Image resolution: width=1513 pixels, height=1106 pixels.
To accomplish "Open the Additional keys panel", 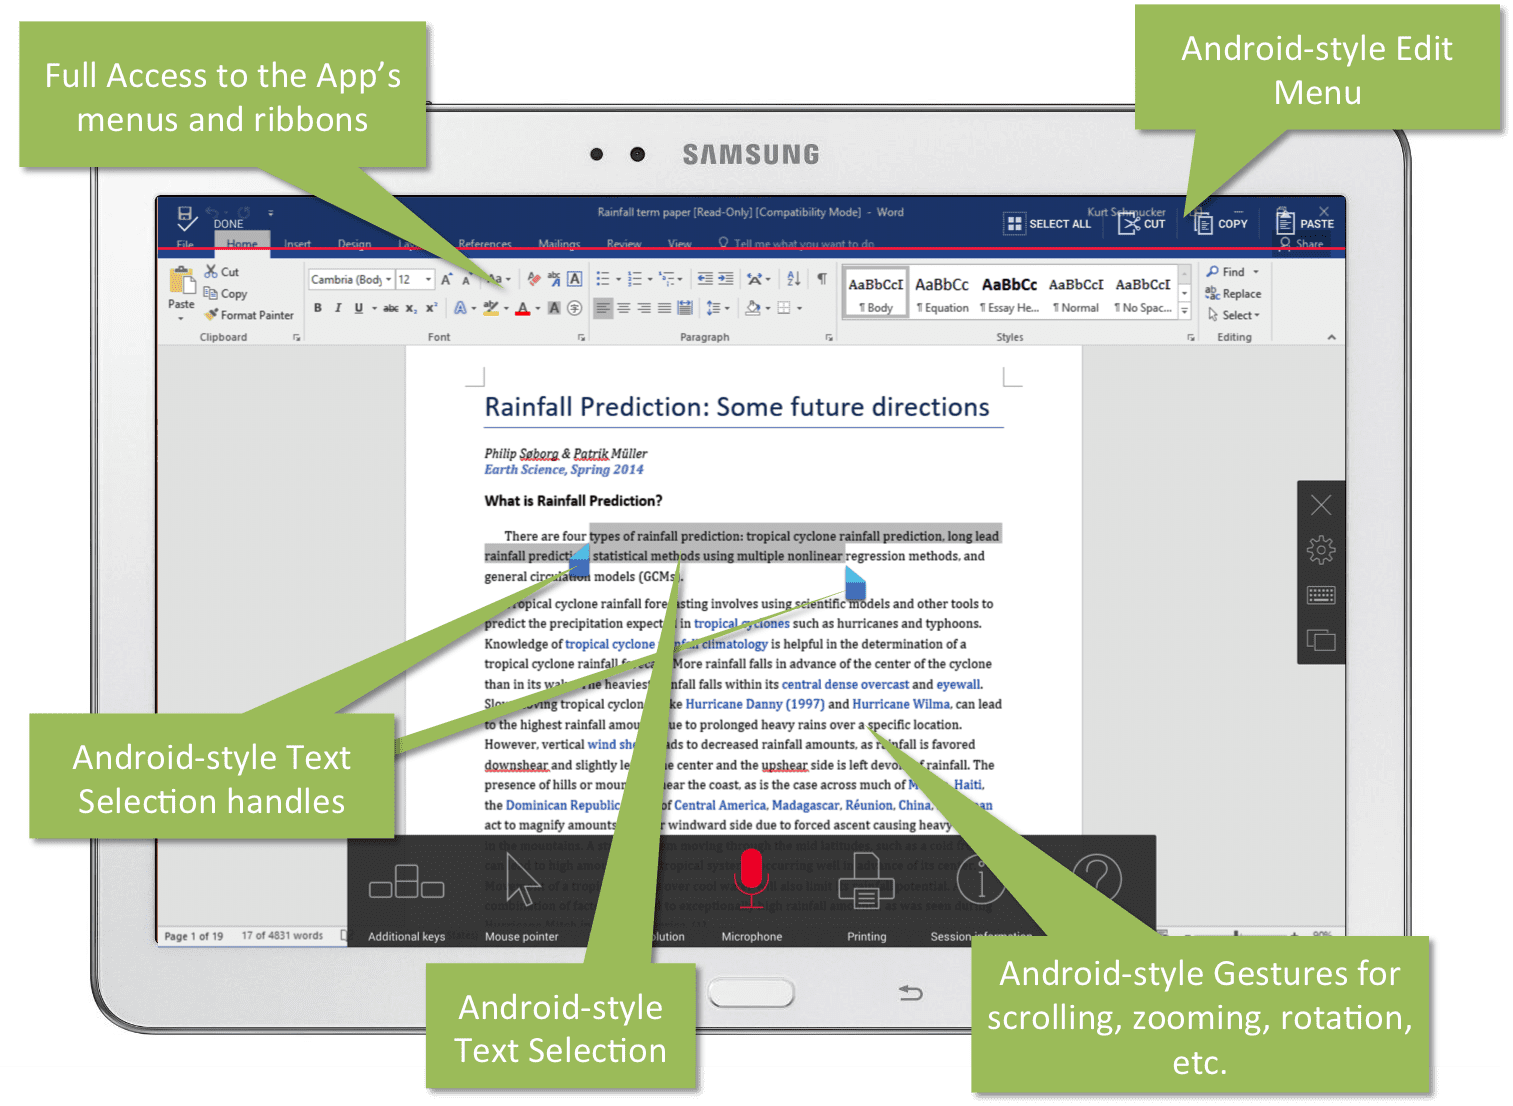I will tap(406, 883).
